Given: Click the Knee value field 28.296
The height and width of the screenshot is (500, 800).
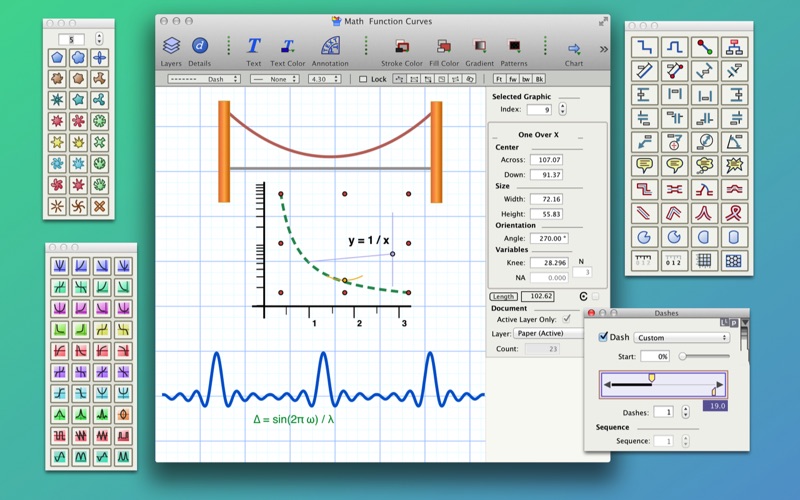Looking at the screenshot, I should tap(549, 263).
